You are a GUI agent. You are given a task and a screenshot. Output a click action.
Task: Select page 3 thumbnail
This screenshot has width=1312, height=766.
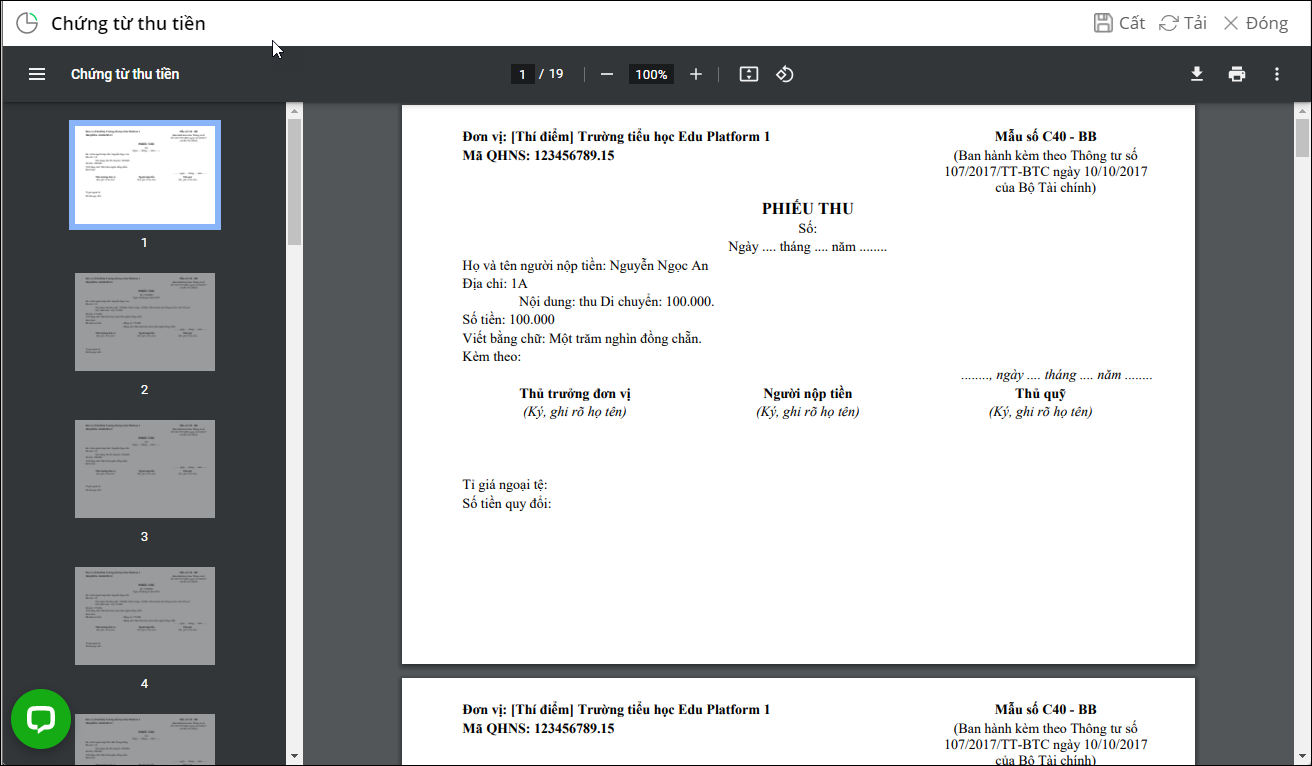pos(145,469)
